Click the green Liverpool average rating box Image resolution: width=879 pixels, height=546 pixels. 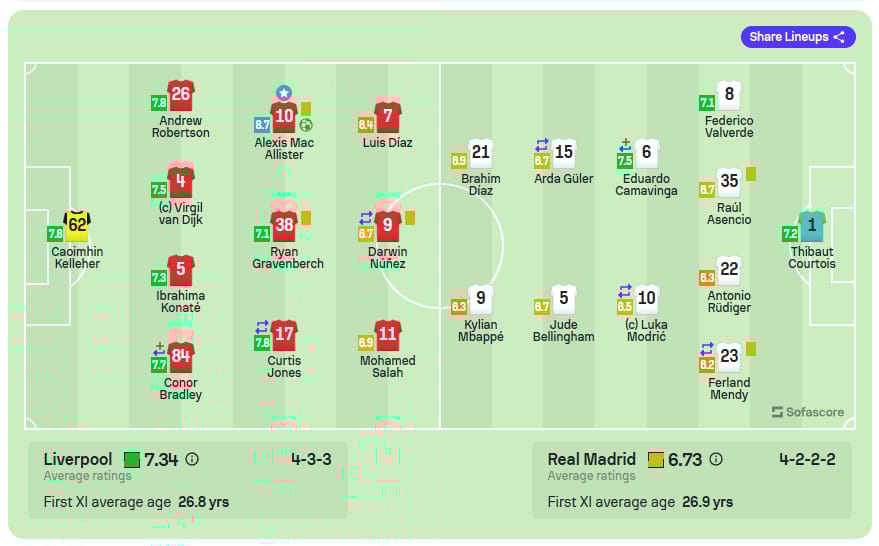click(132, 460)
